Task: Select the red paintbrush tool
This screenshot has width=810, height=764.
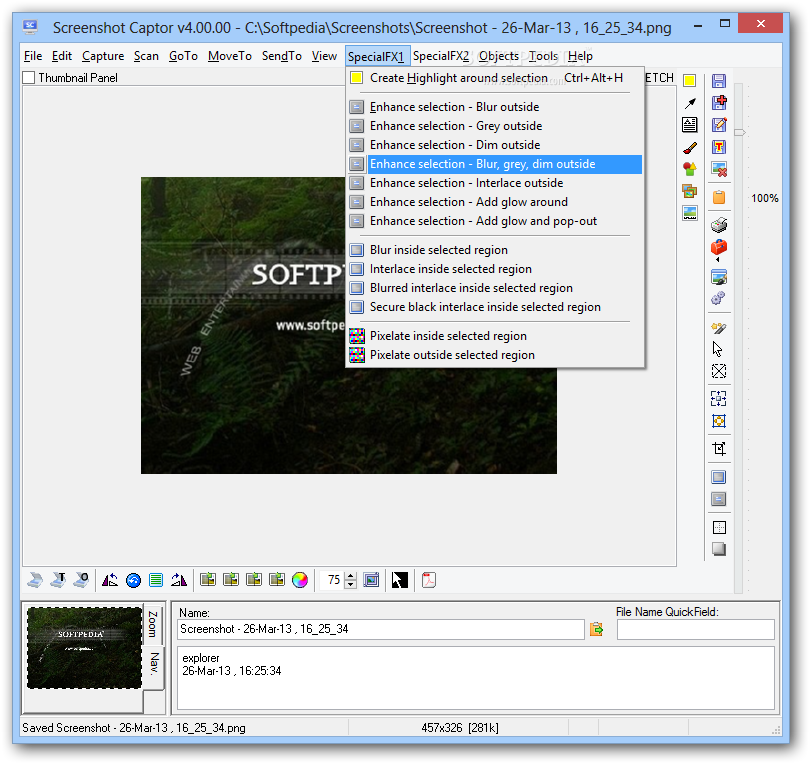Action: 690,148
